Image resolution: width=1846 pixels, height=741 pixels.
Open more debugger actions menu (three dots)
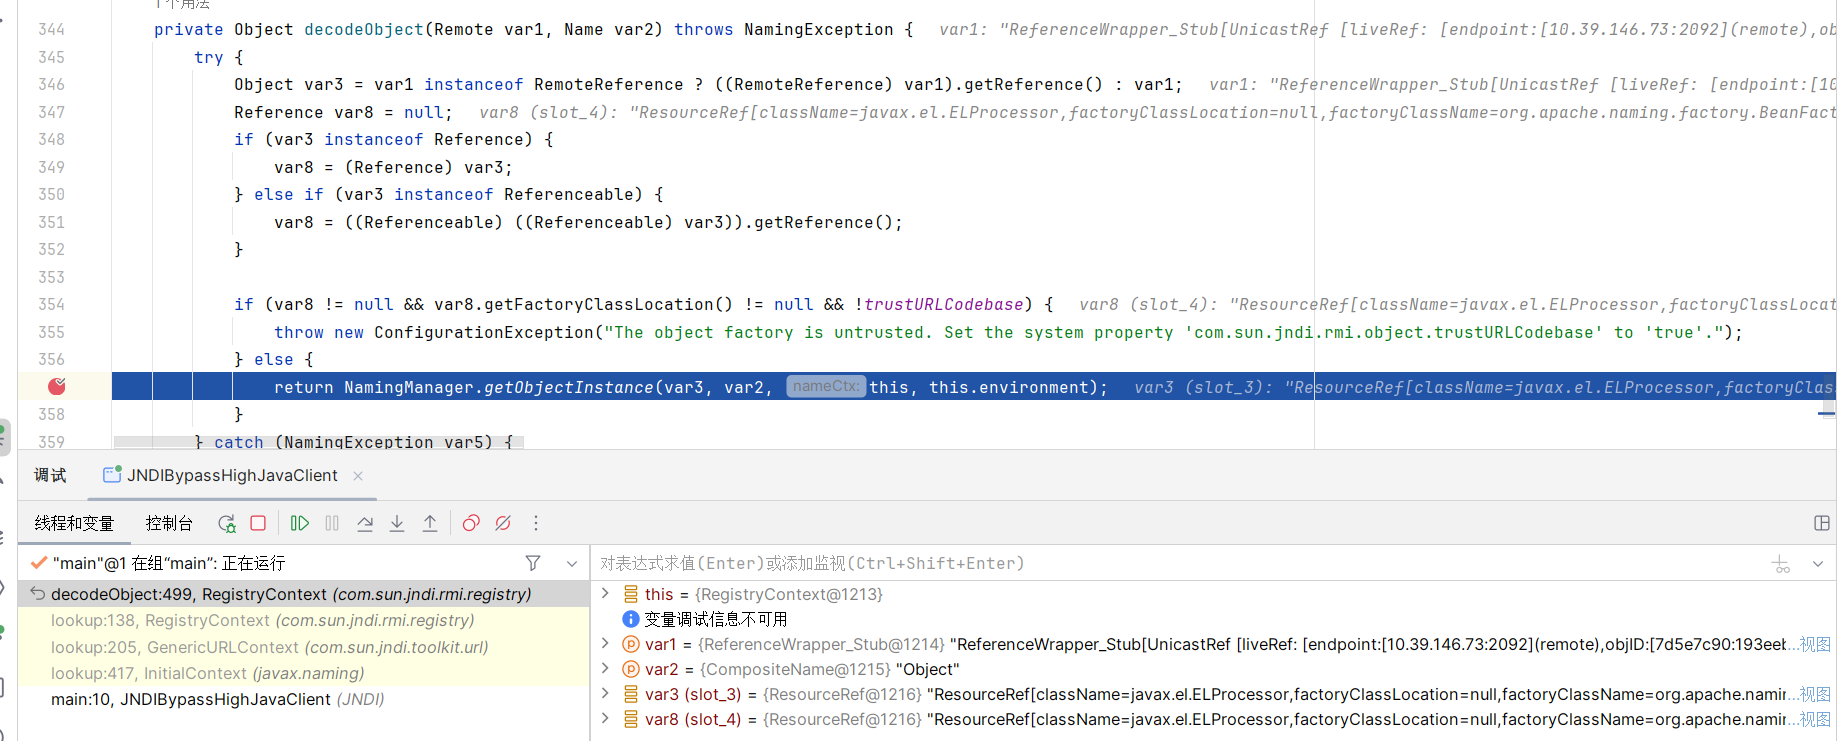click(536, 523)
